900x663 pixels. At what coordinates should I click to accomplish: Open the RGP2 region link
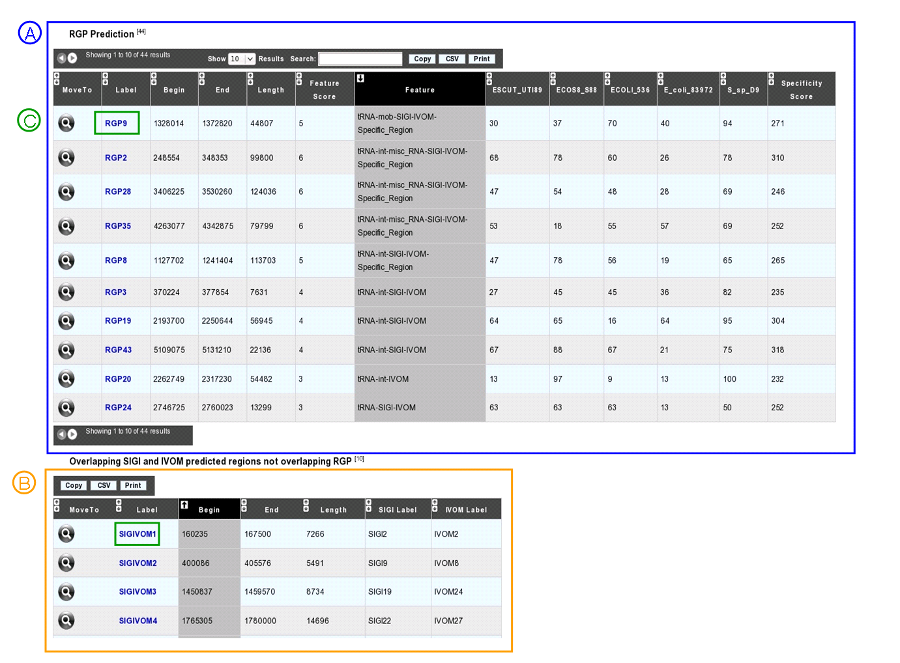[x=116, y=157]
